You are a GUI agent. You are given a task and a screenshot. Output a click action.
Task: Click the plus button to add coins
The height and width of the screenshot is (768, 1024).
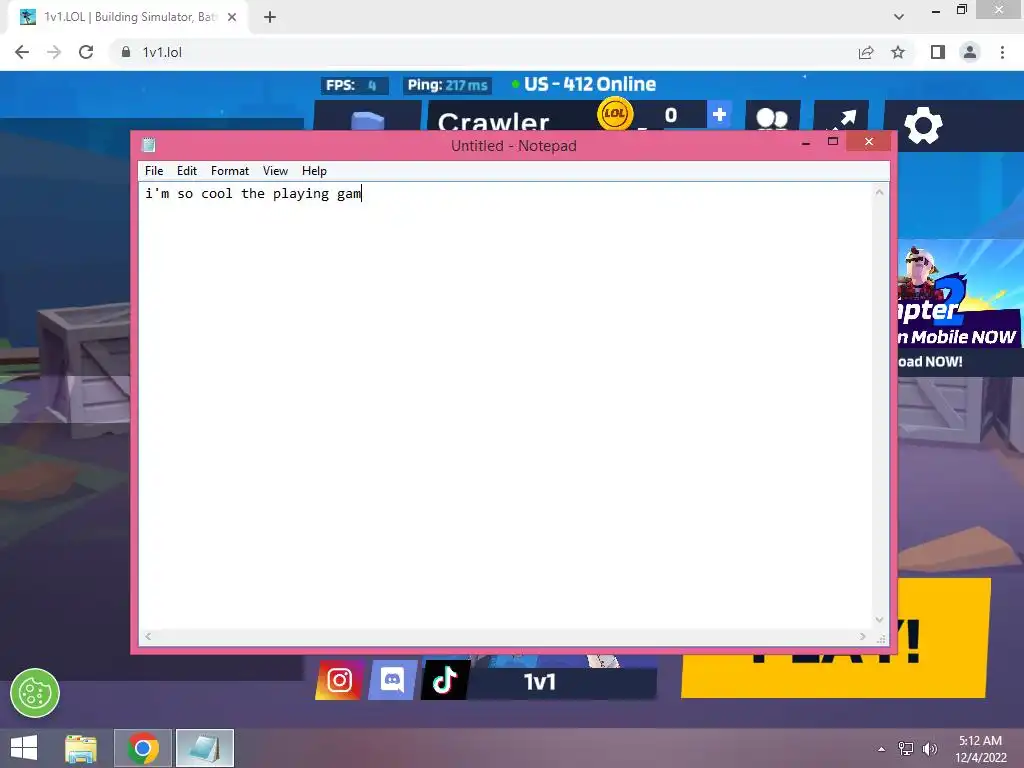click(x=719, y=114)
